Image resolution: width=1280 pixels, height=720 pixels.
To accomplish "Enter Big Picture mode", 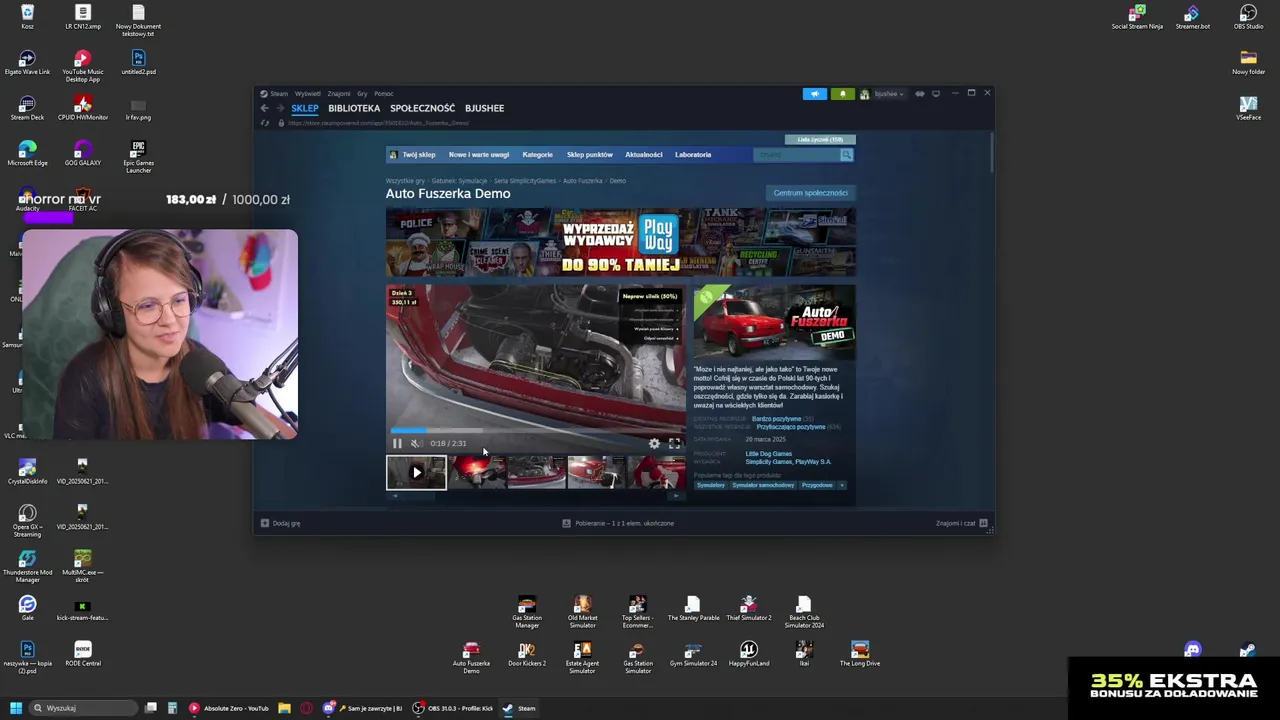I will pos(936,94).
